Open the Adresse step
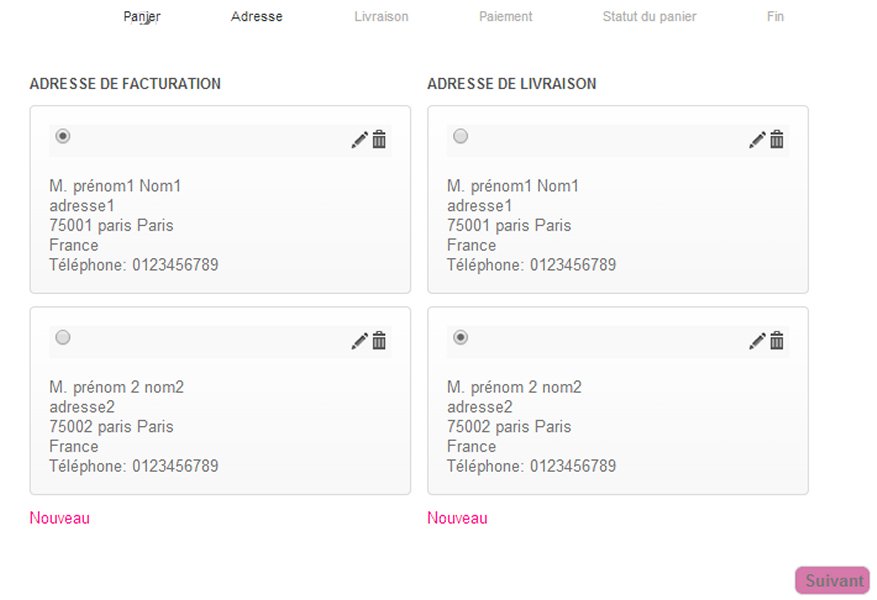The width and height of the screenshot is (877, 600). (257, 17)
